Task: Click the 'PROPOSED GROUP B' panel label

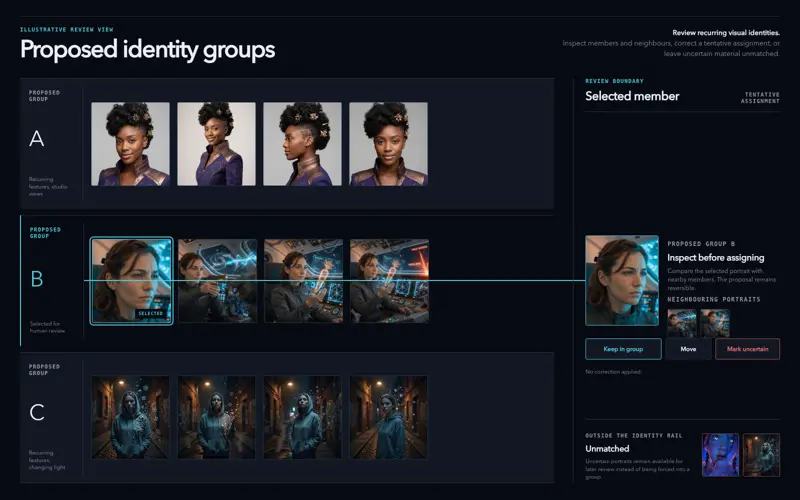Action: [x=702, y=244]
